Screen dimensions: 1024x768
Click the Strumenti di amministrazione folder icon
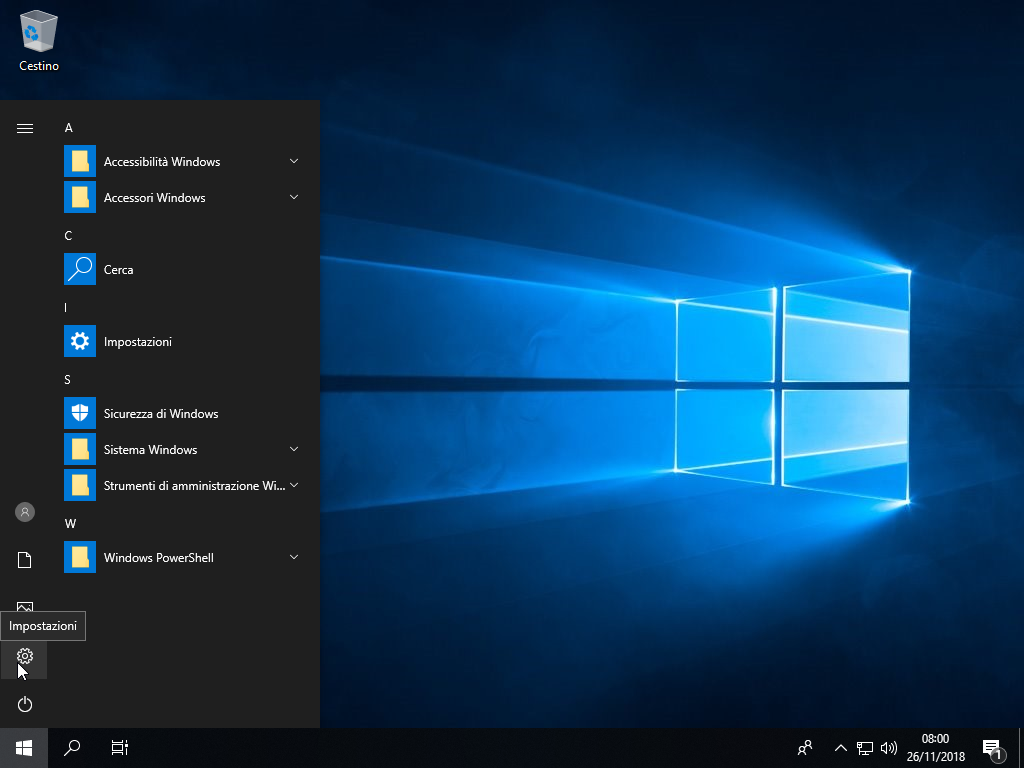tap(80, 485)
